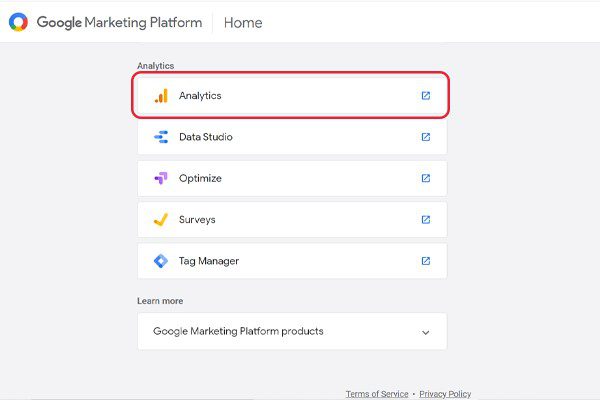Click the Google Marketing Platform header title

(119, 22)
